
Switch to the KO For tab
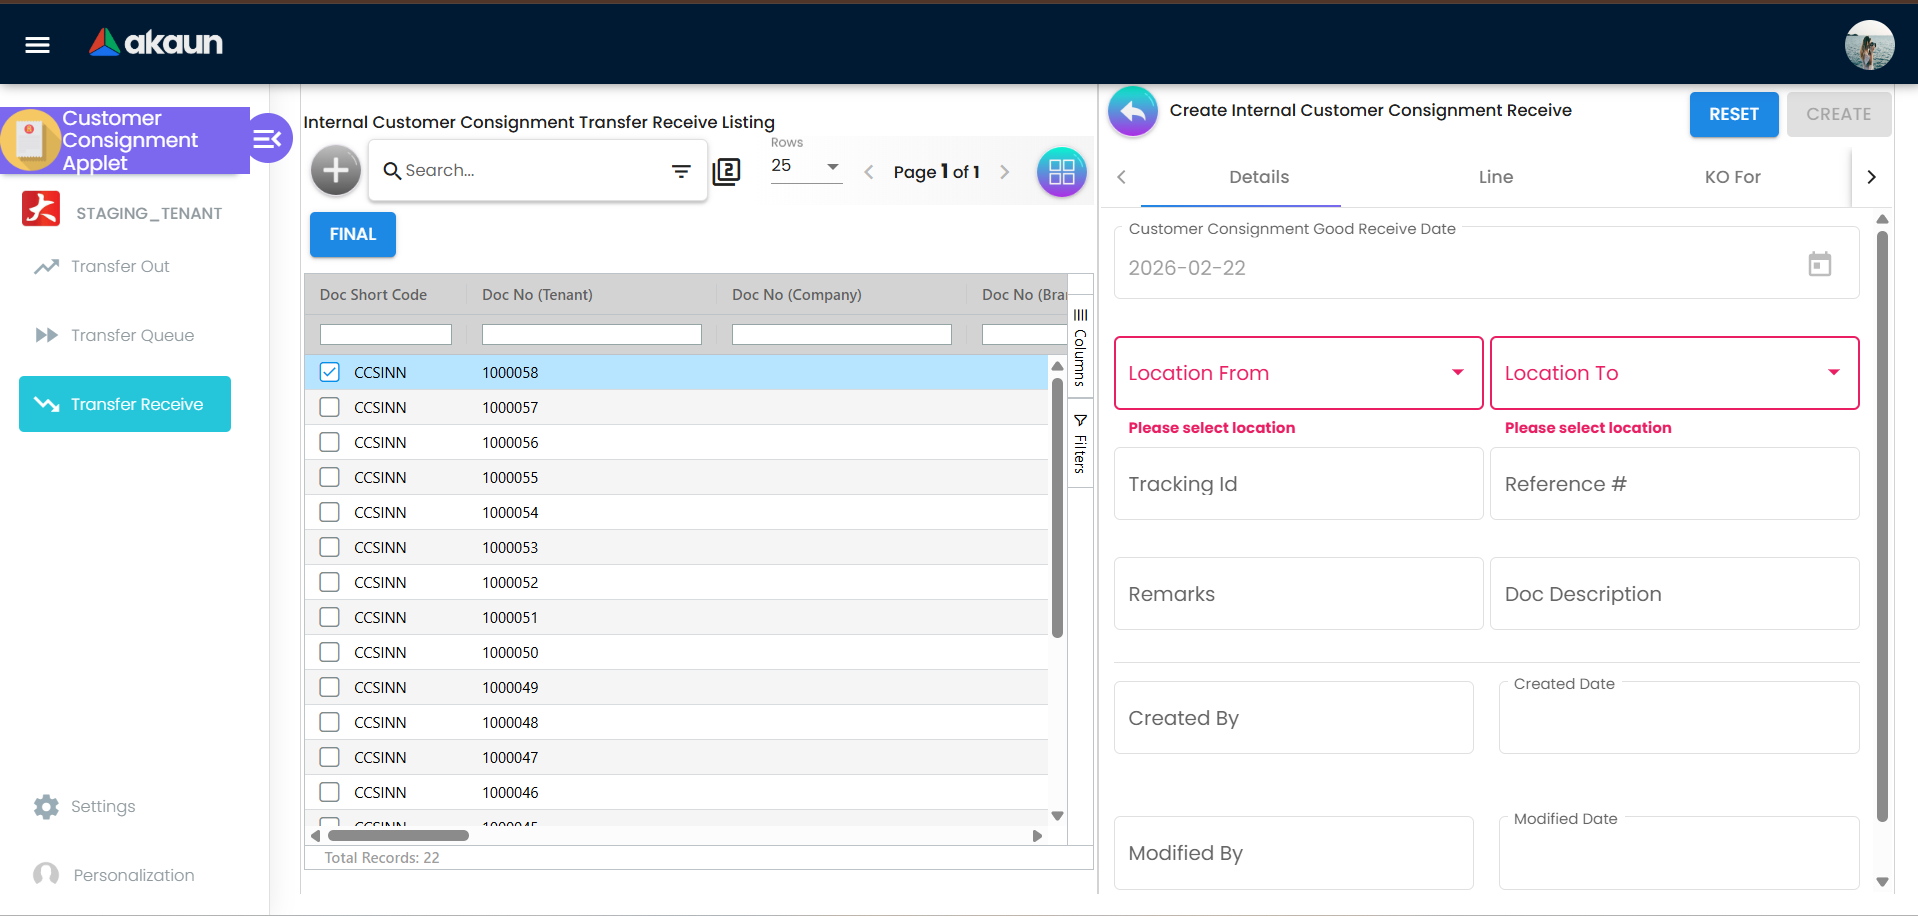1732,177
